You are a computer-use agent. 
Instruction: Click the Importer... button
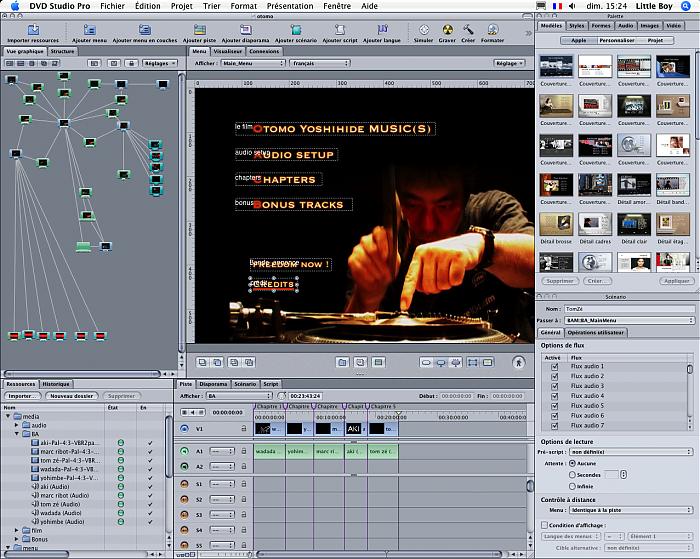tap(21, 396)
